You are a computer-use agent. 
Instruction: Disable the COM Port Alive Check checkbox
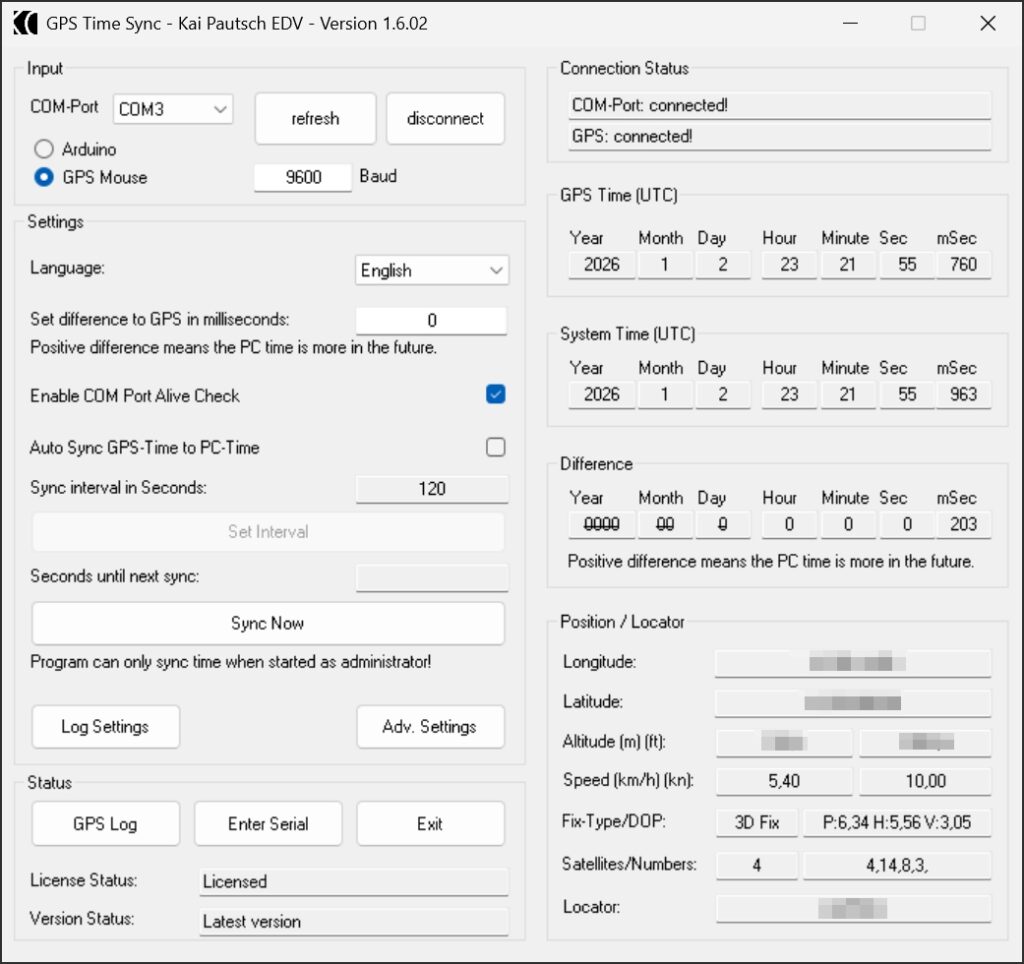(x=495, y=395)
